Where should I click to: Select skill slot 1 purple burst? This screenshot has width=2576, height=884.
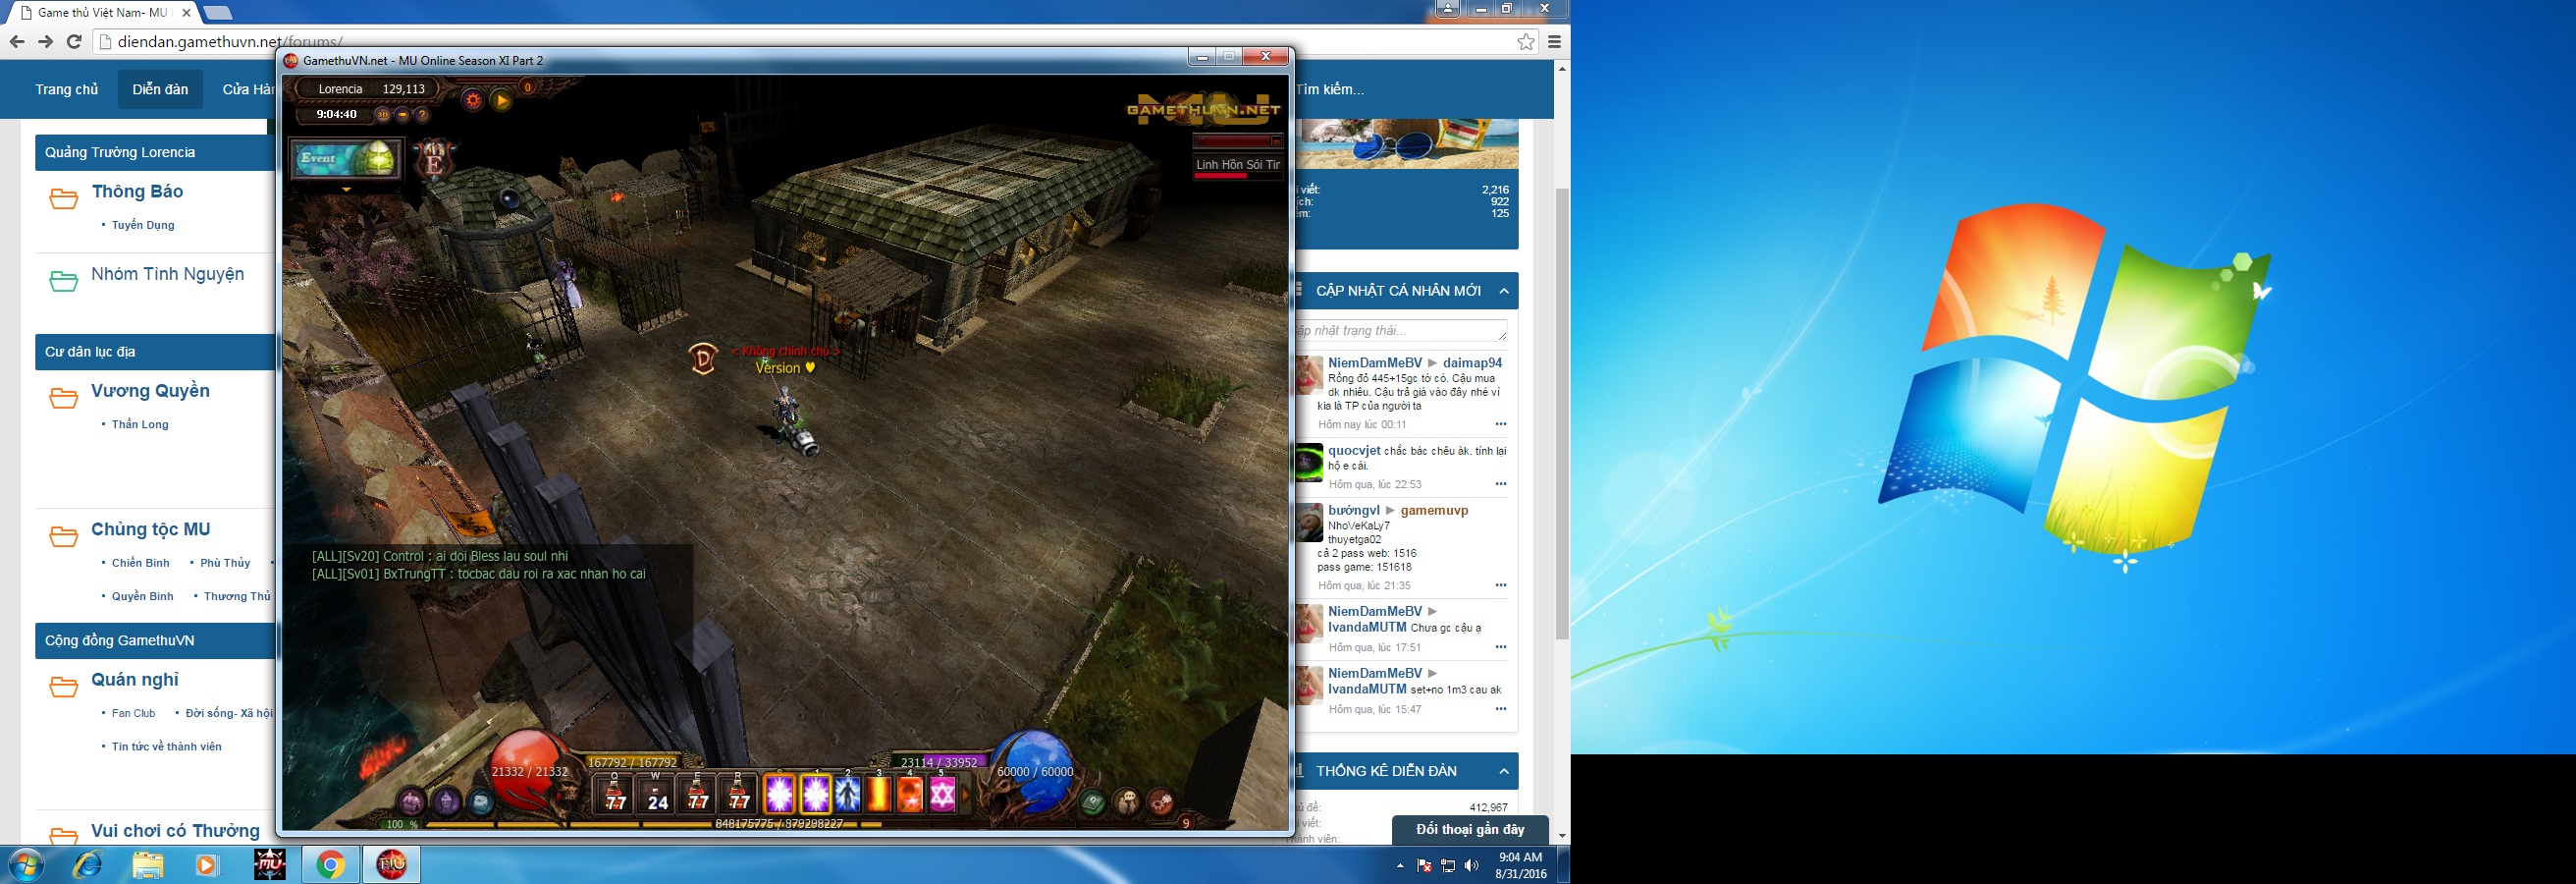coord(816,794)
